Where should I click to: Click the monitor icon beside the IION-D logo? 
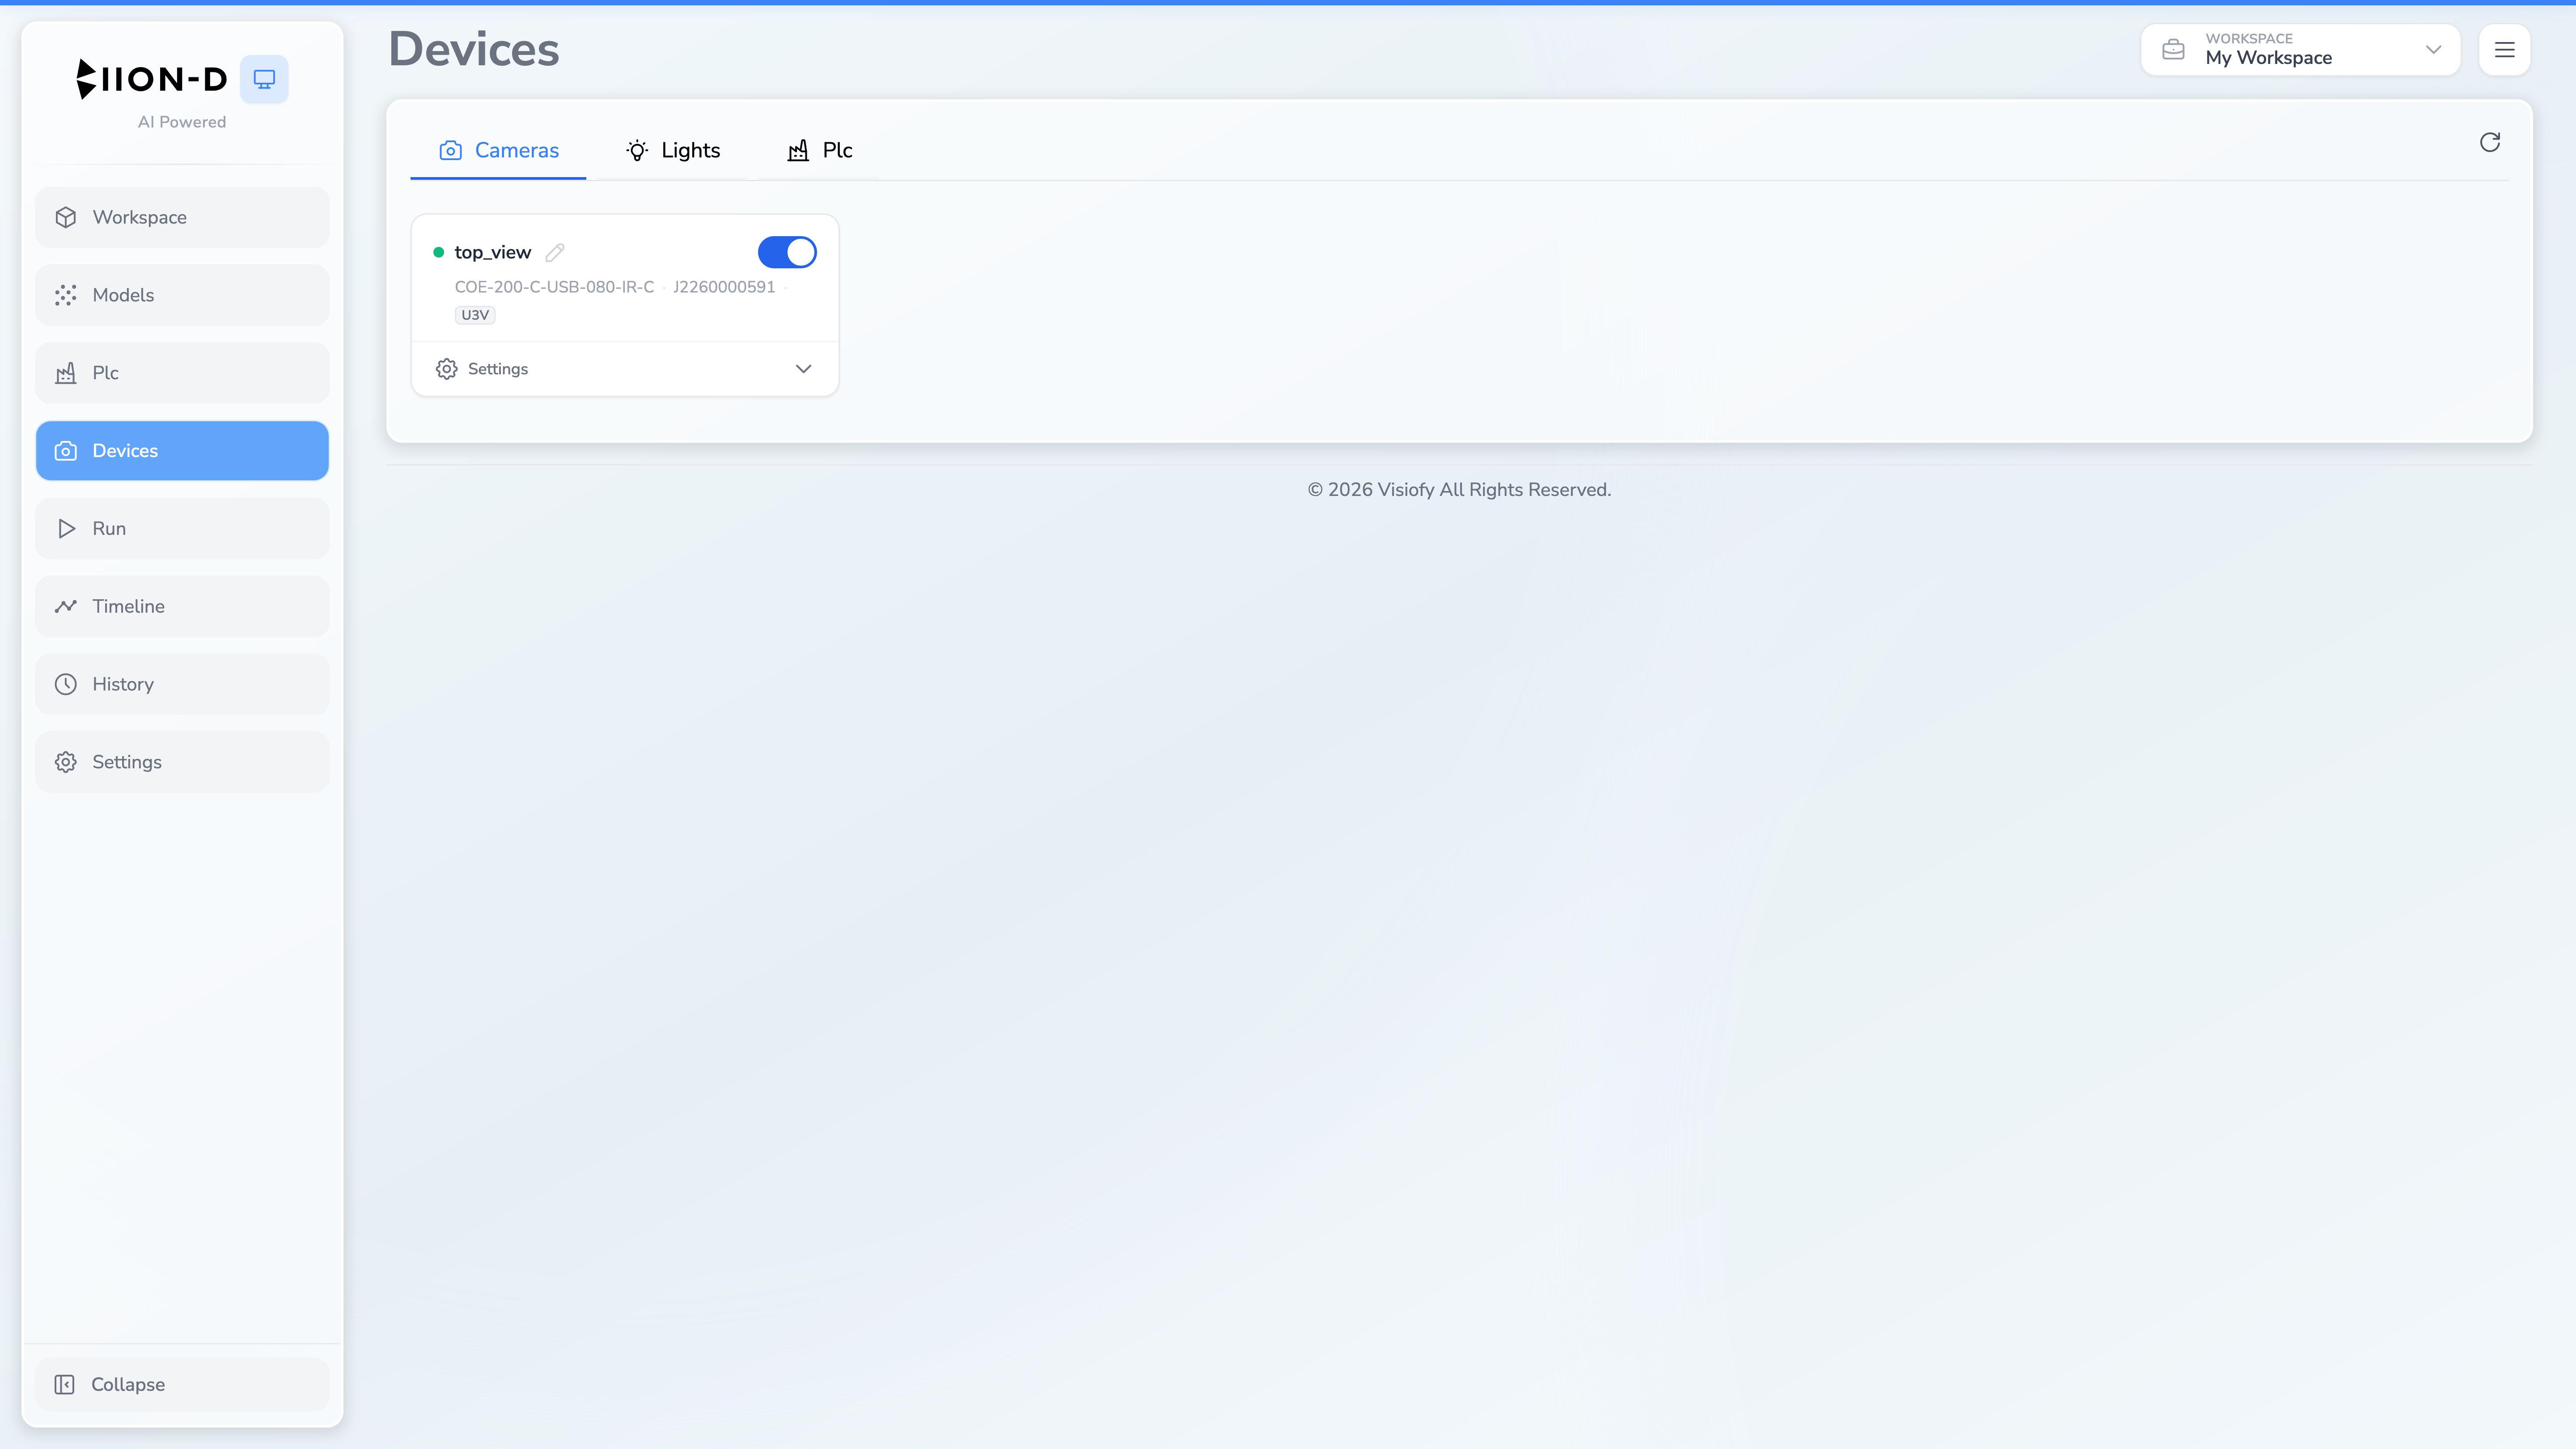[x=264, y=79]
